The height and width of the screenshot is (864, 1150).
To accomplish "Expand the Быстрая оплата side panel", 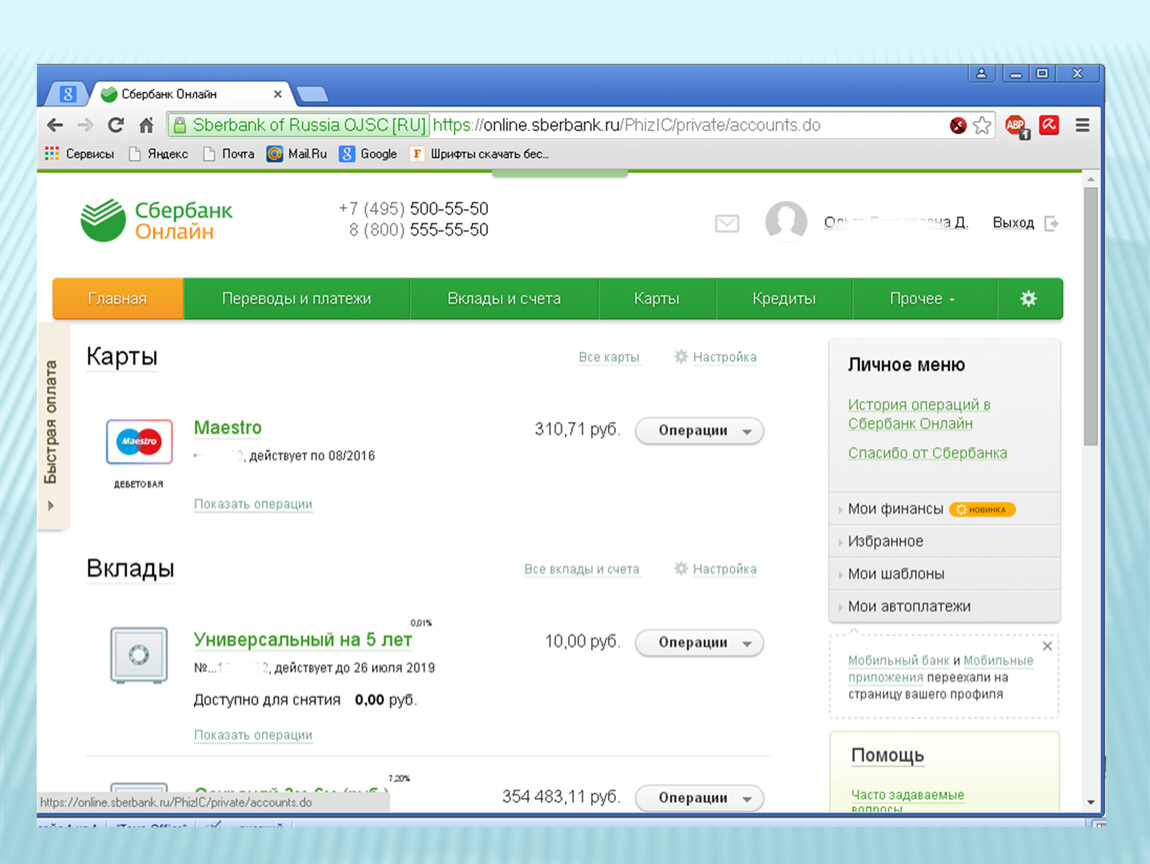I will [x=52, y=428].
